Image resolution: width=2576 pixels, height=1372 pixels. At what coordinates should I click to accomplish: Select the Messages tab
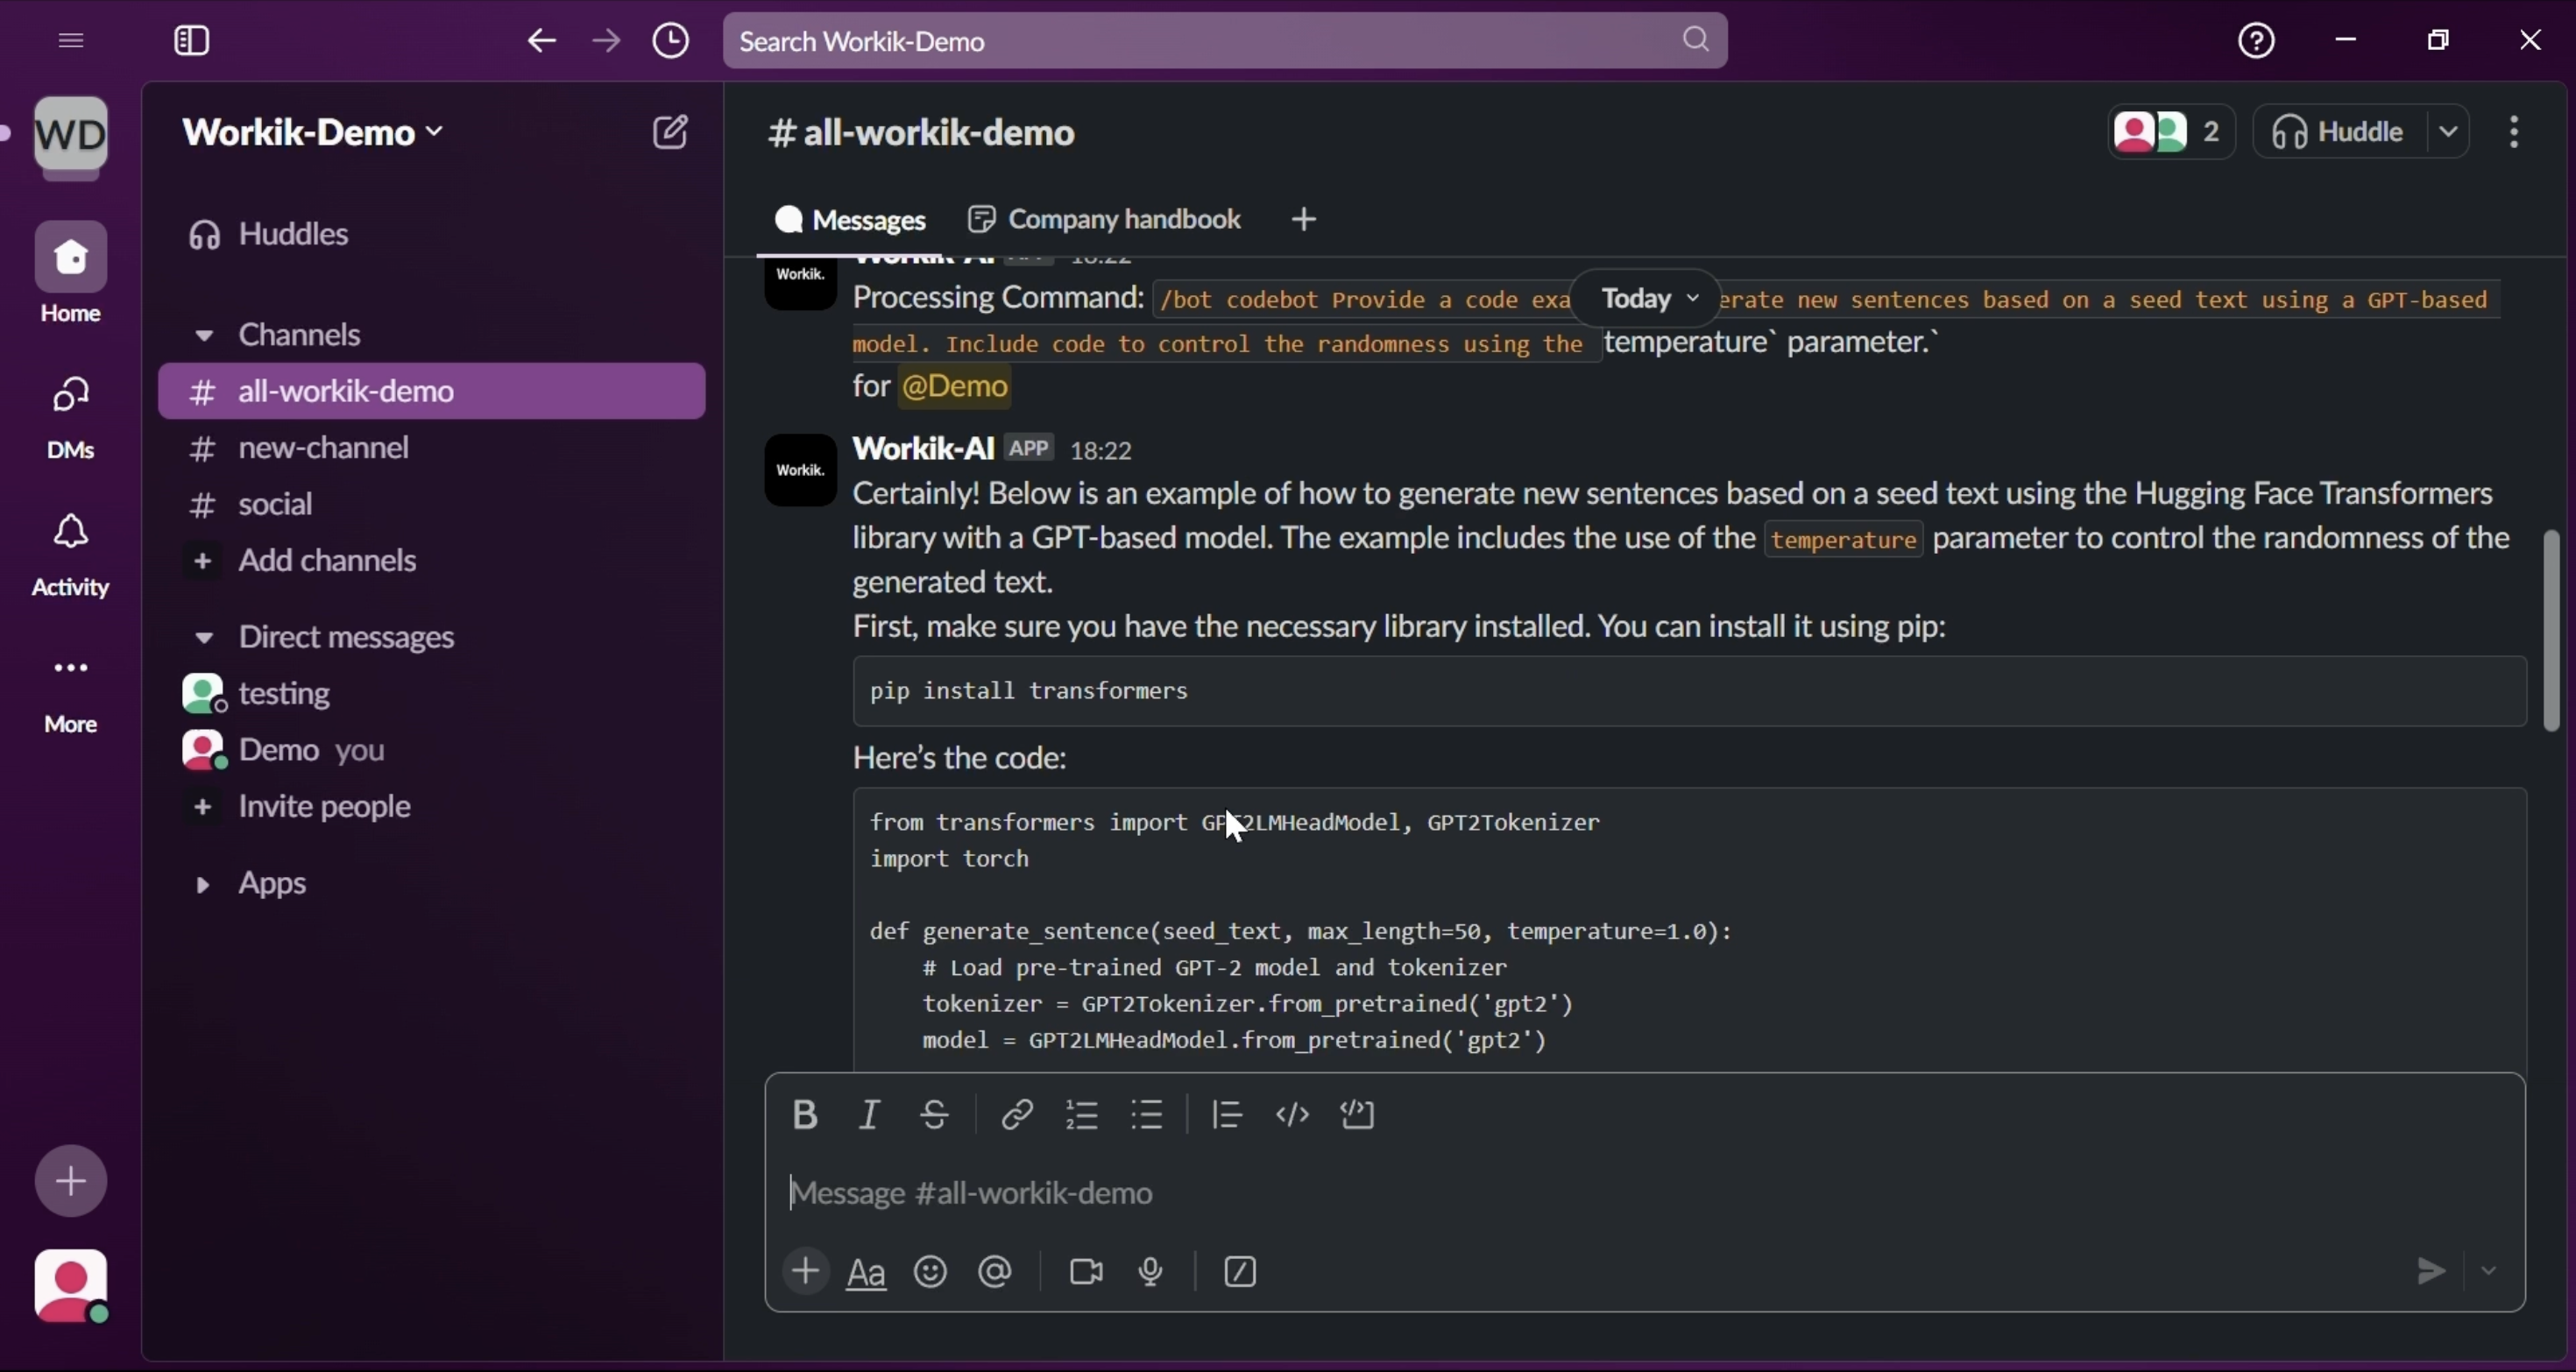[x=849, y=219]
